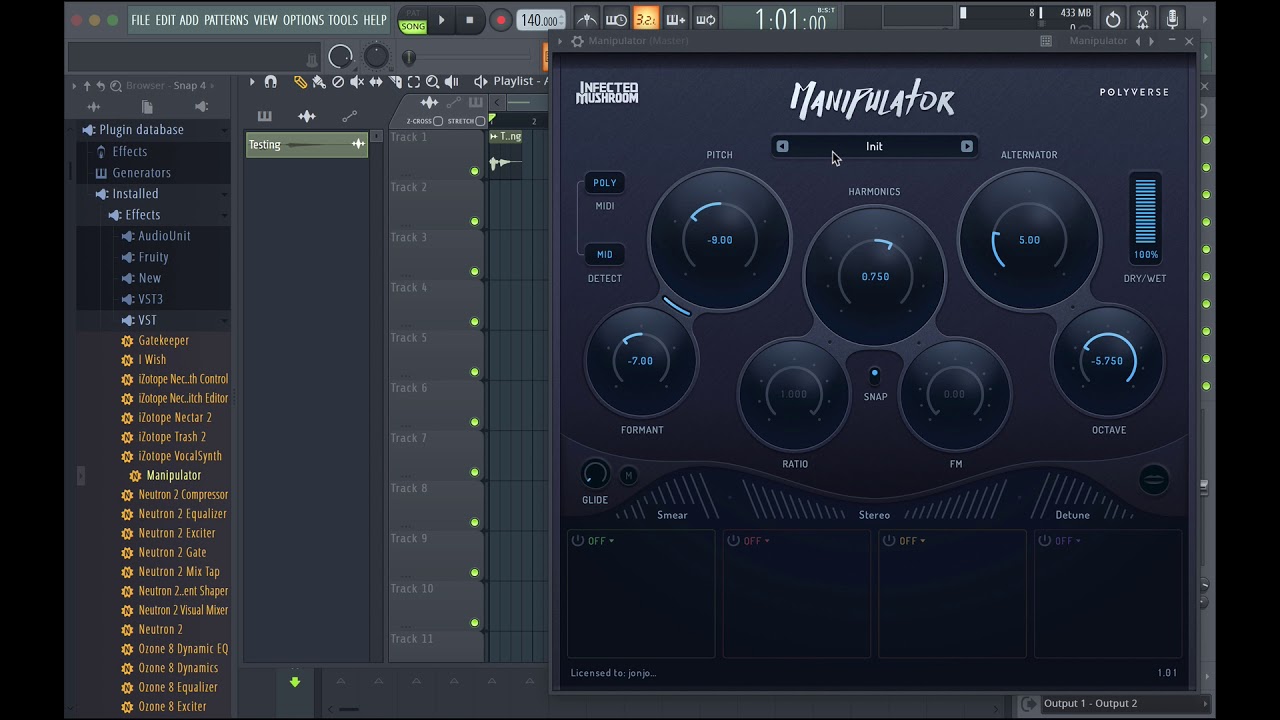This screenshot has width=1280, height=720.
Task: Click the lips icon in Manipulator
Action: pyautogui.click(x=1153, y=480)
